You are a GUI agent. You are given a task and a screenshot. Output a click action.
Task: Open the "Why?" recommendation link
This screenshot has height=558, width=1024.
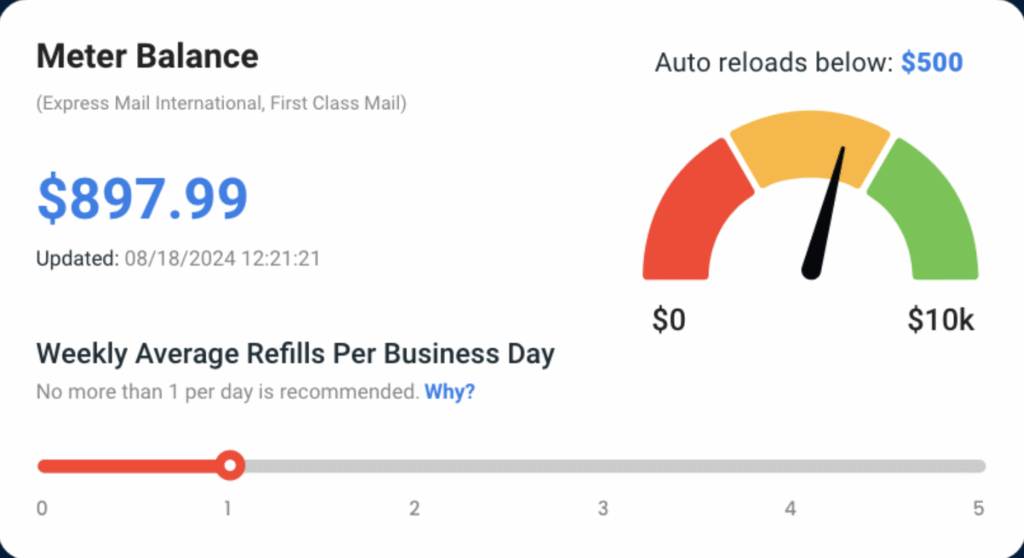tap(449, 392)
